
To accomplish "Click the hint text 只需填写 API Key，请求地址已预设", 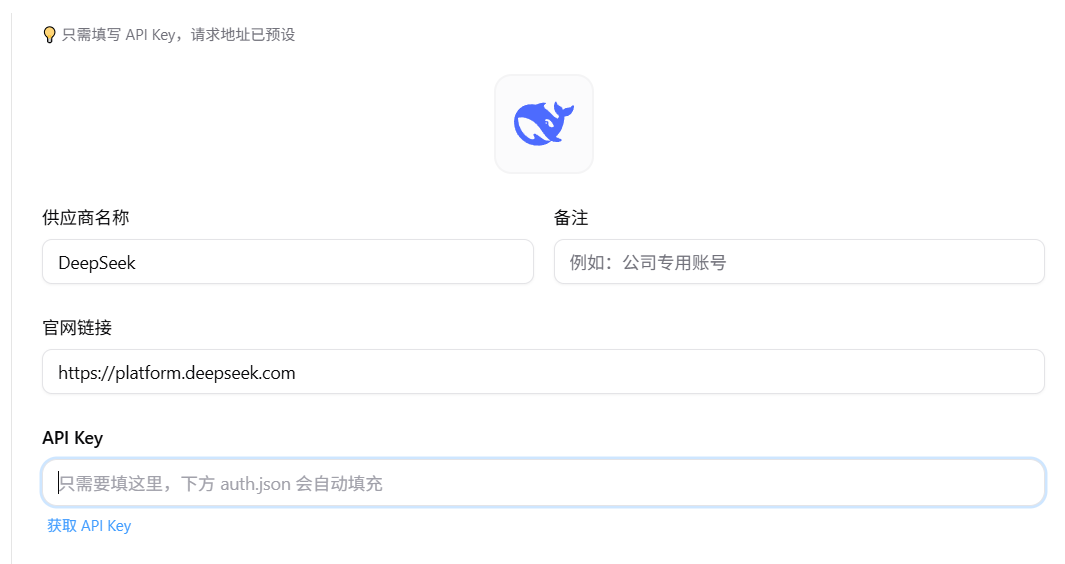I will (x=178, y=35).
